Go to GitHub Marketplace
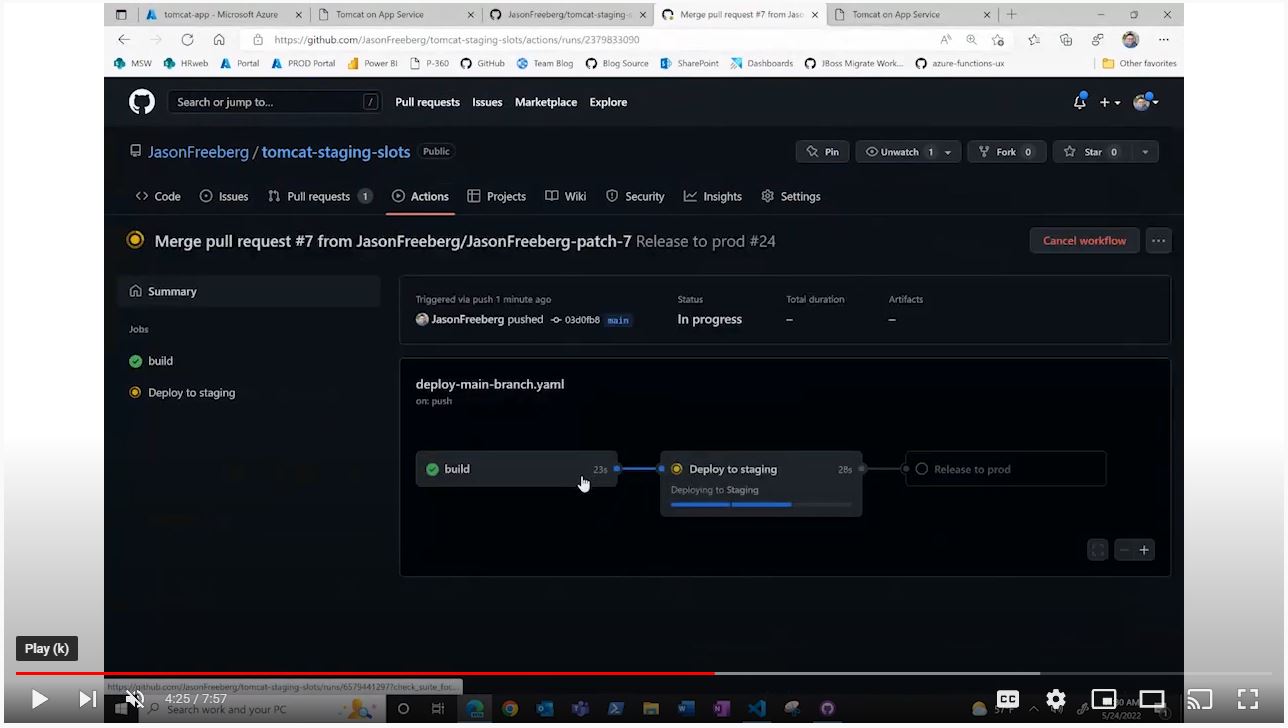Screen dimensions: 1288x728 click(x=546, y=102)
